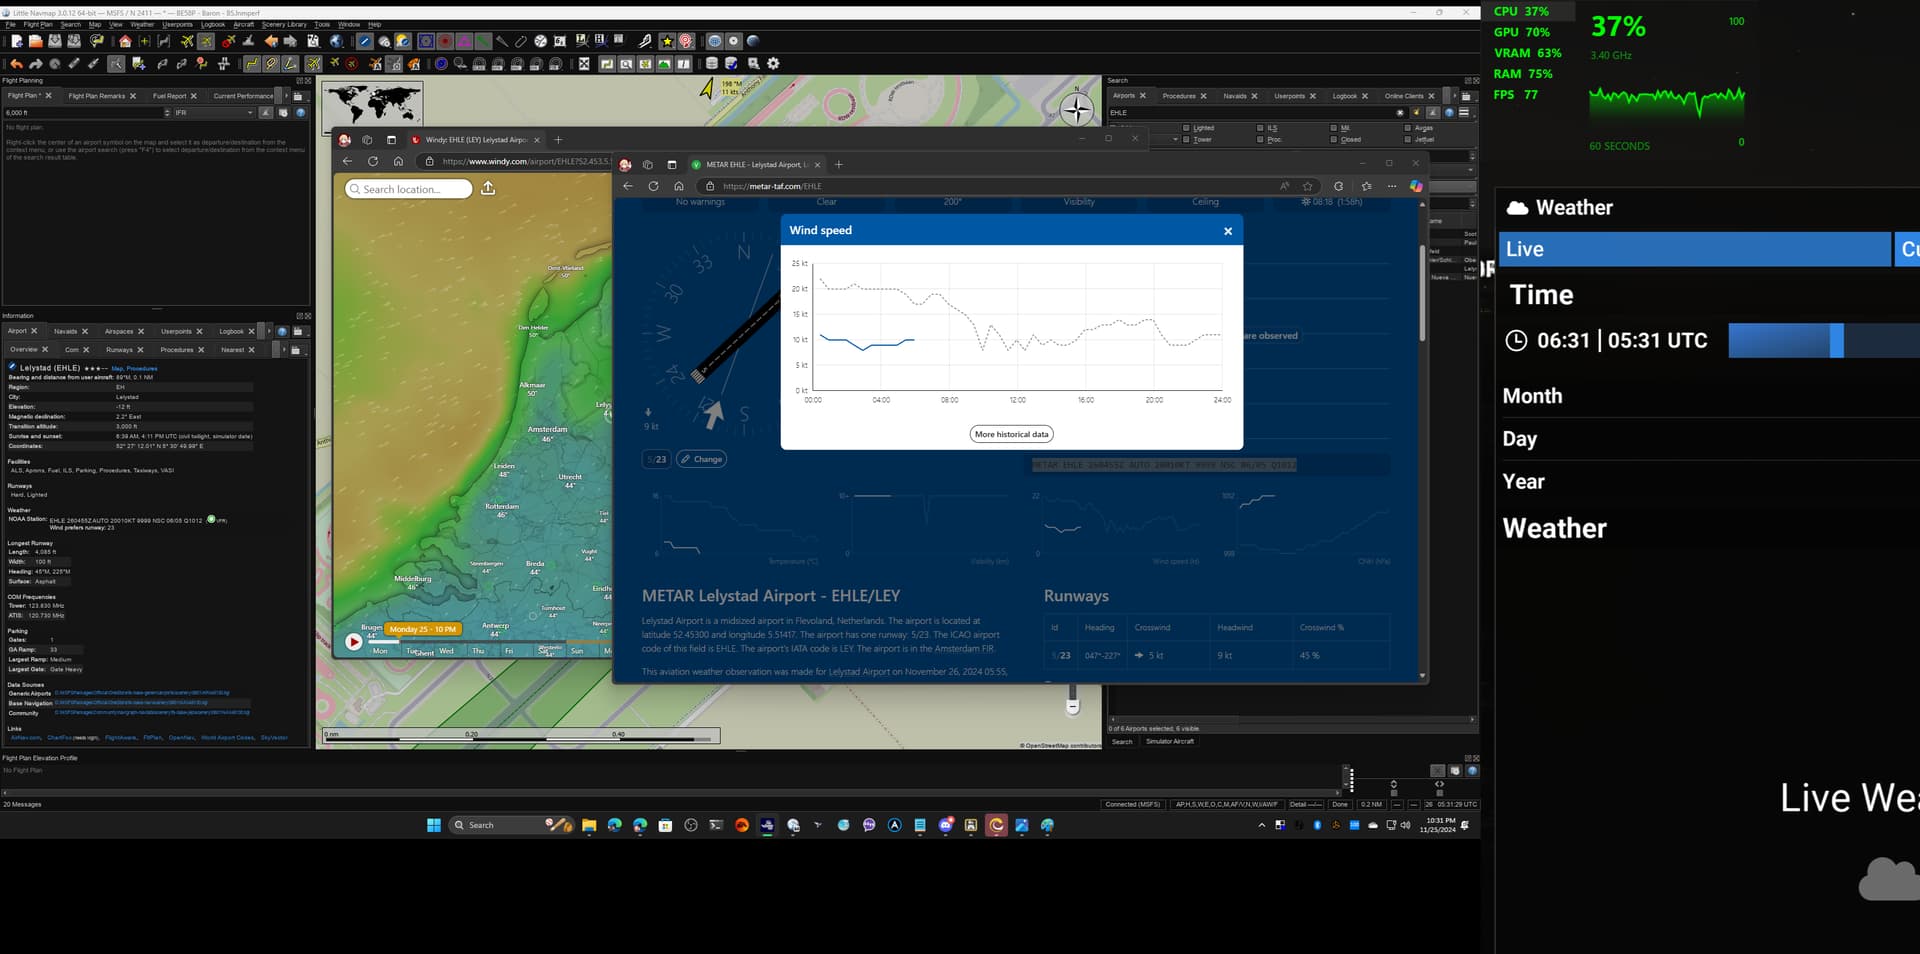The width and height of the screenshot is (1920, 954).
Task: Open the IFR flight rules dropdown
Action: click(x=215, y=113)
